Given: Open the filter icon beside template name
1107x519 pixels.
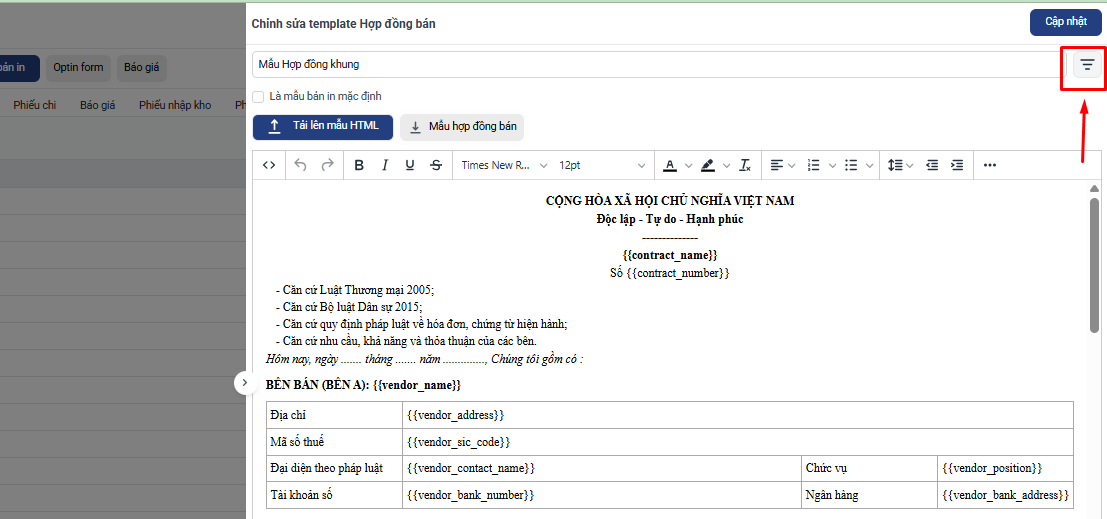Looking at the screenshot, I should tap(1087, 65).
